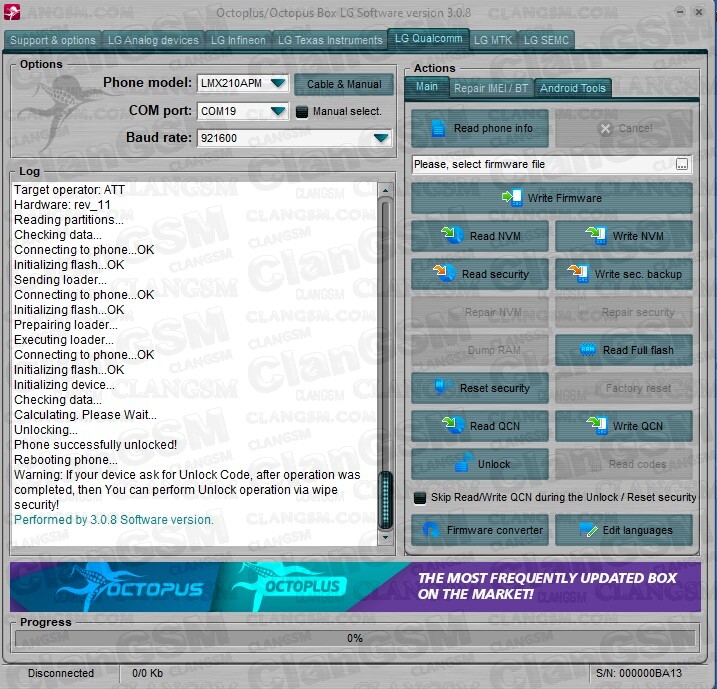
Task: Select the Main actions tab
Action: 427,86
